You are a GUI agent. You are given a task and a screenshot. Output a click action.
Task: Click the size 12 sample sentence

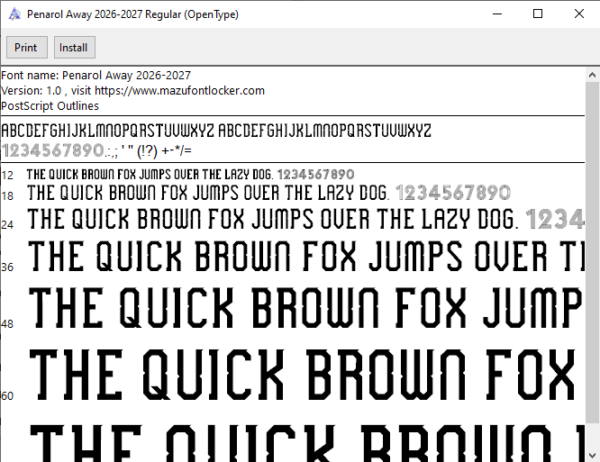click(x=191, y=175)
